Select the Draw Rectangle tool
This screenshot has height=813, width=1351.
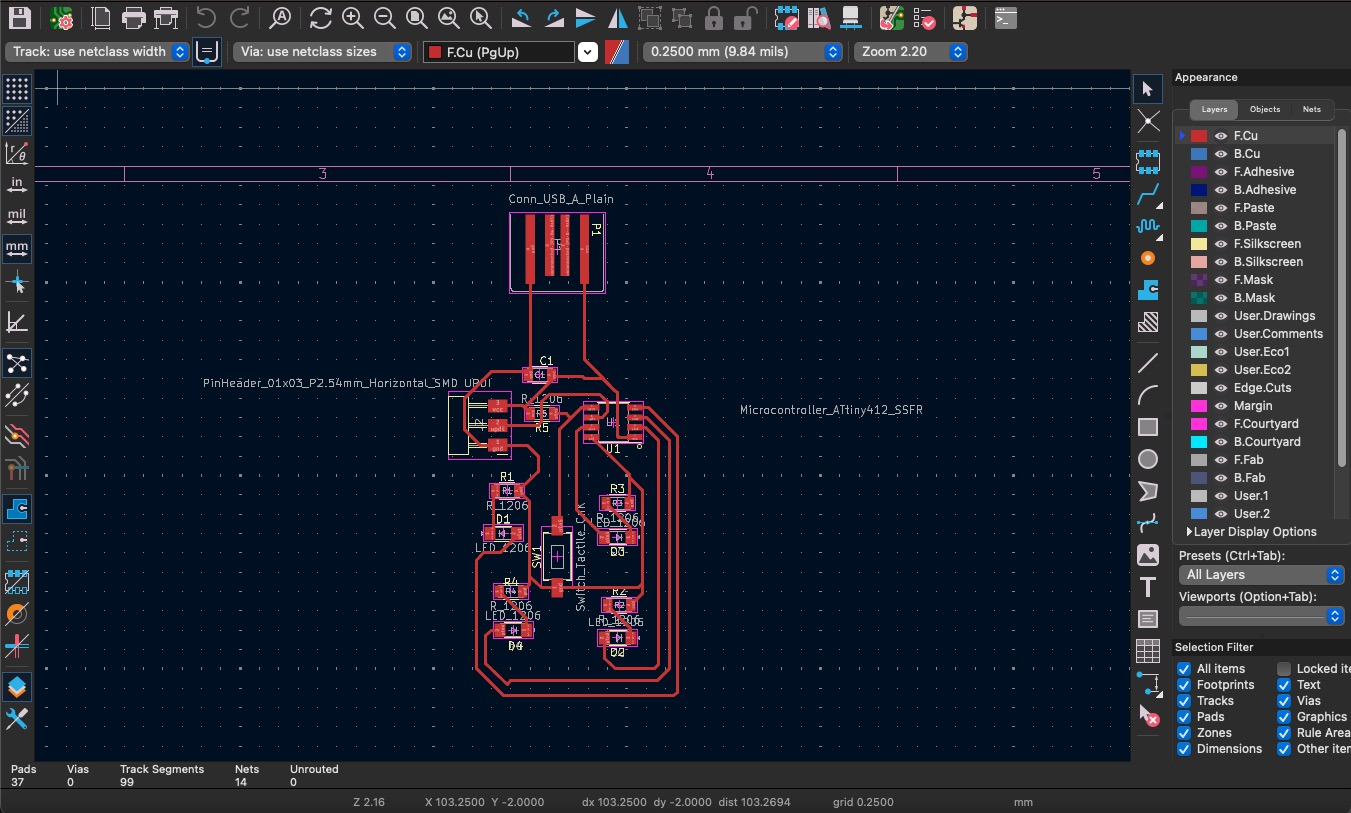point(1148,427)
